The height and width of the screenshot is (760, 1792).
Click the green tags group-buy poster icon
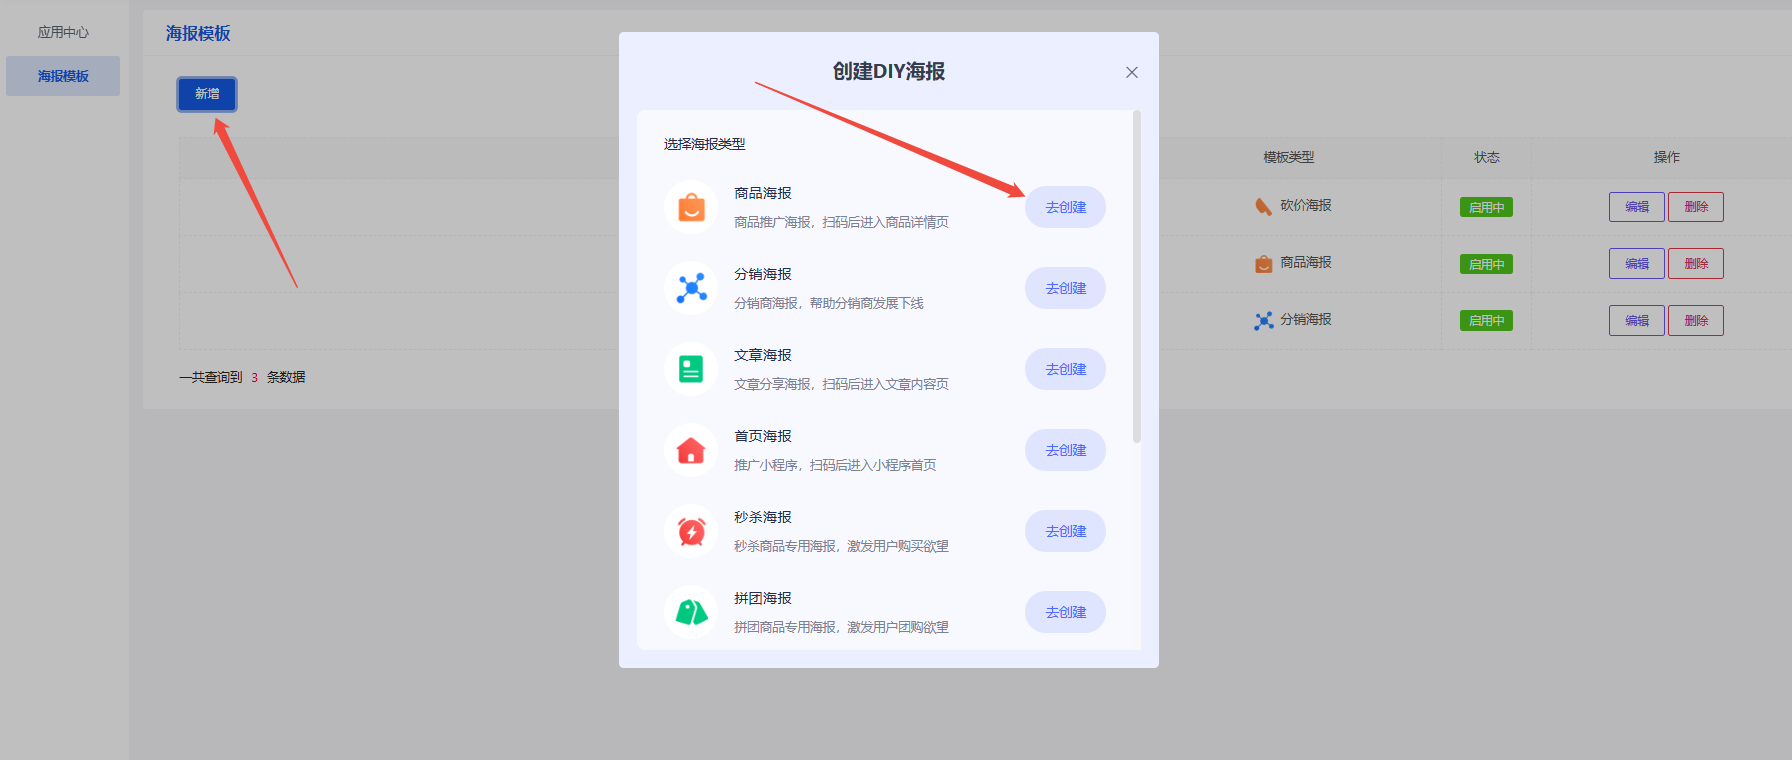691,612
